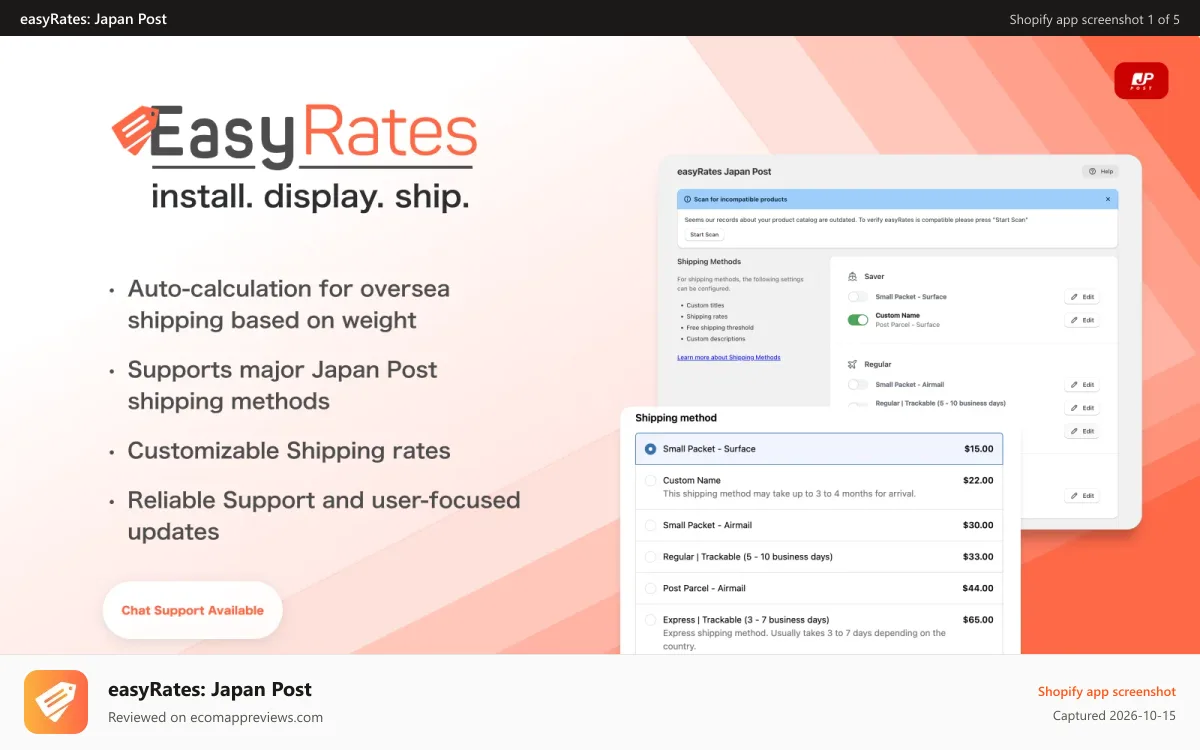Click the Saver section label
Screen dimensions: 1200x750
pos(874,276)
